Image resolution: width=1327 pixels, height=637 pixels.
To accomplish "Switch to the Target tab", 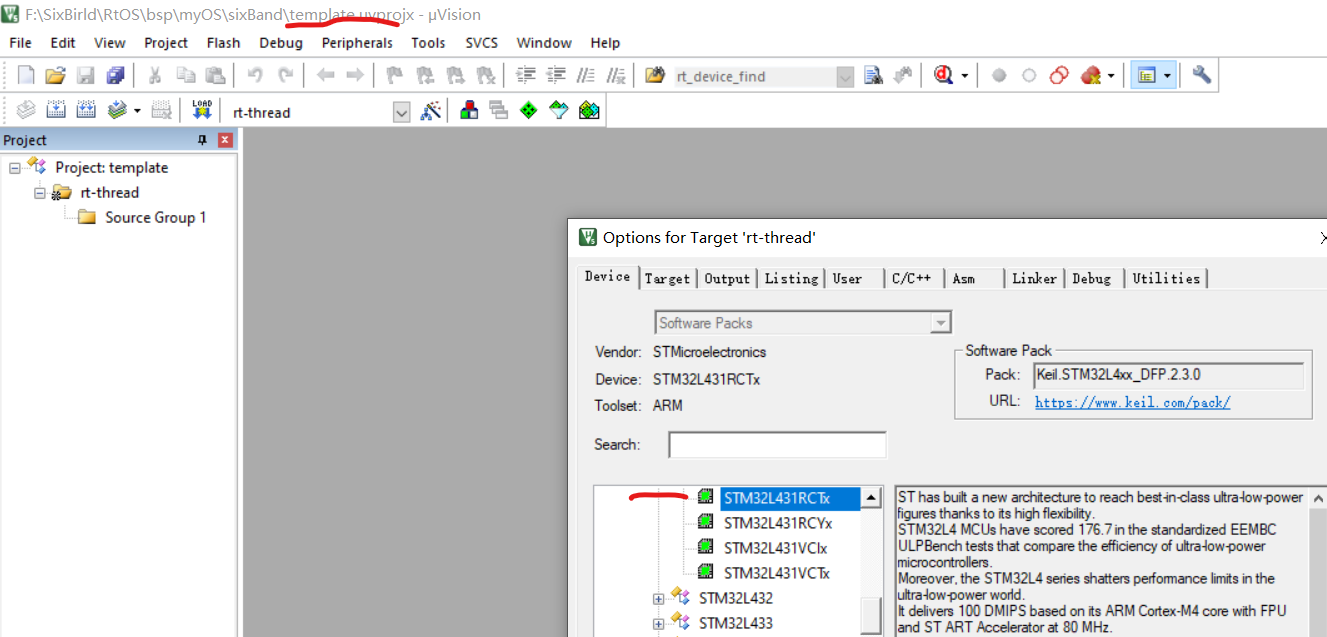I will [667, 278].
